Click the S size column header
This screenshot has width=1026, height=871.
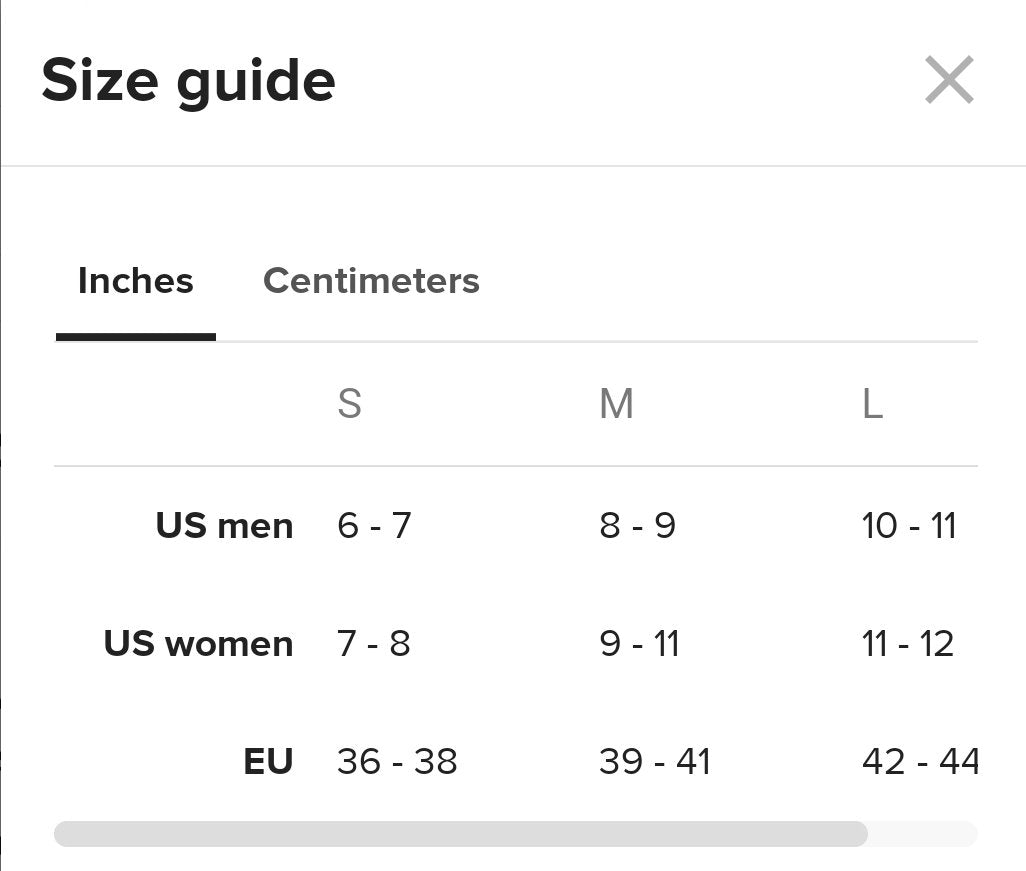(349, 404)
